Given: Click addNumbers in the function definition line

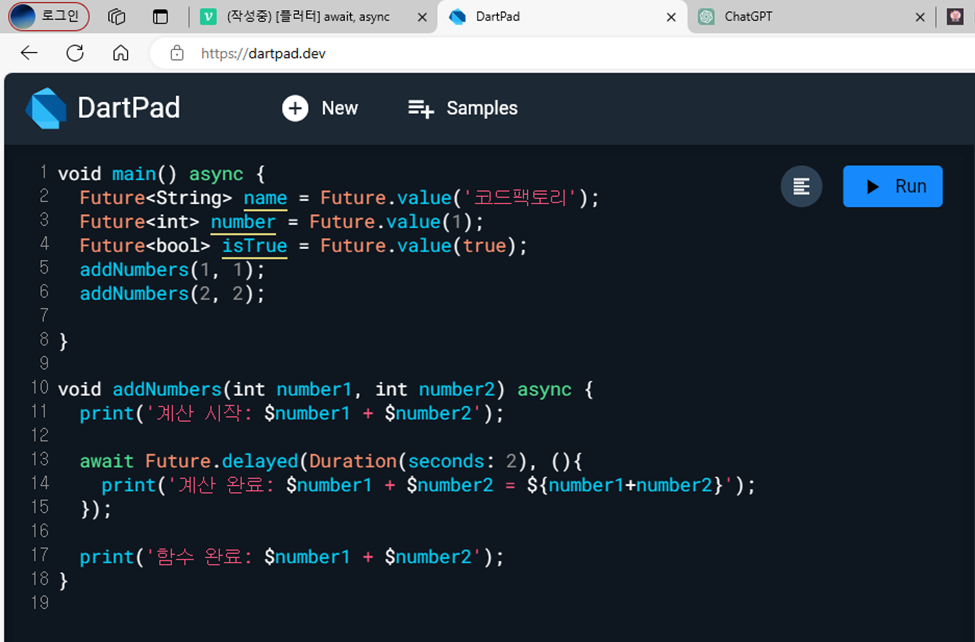Looking at the screenshot, I should pos(167,390).
